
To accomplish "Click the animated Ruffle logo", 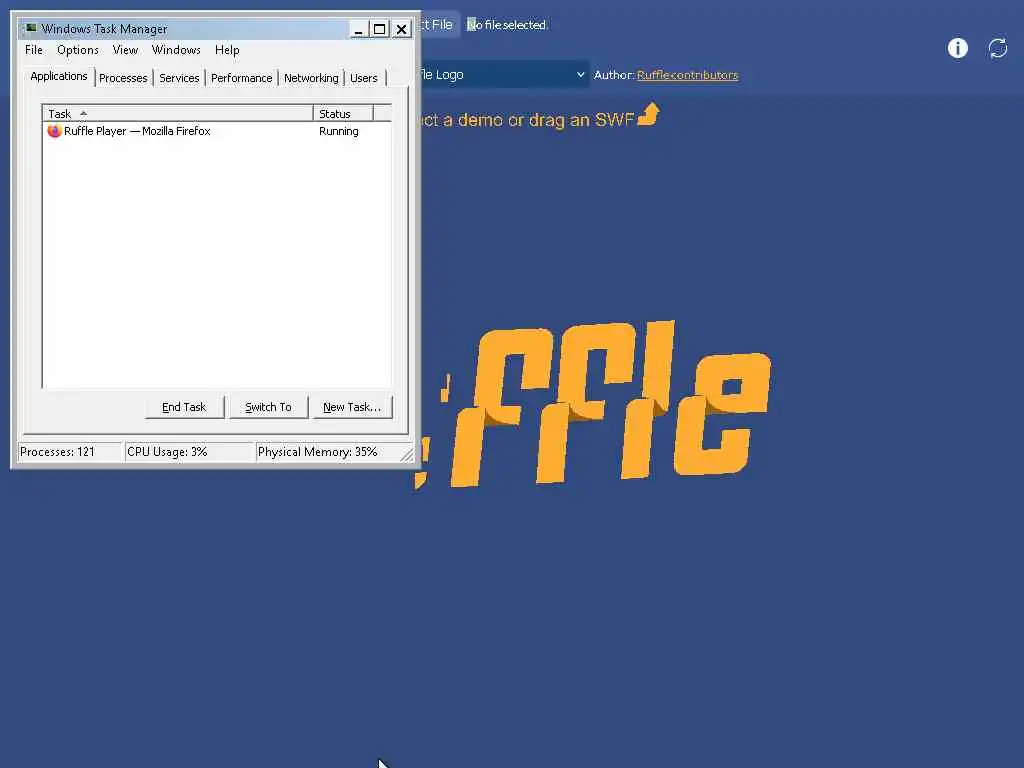I will 594,405.
